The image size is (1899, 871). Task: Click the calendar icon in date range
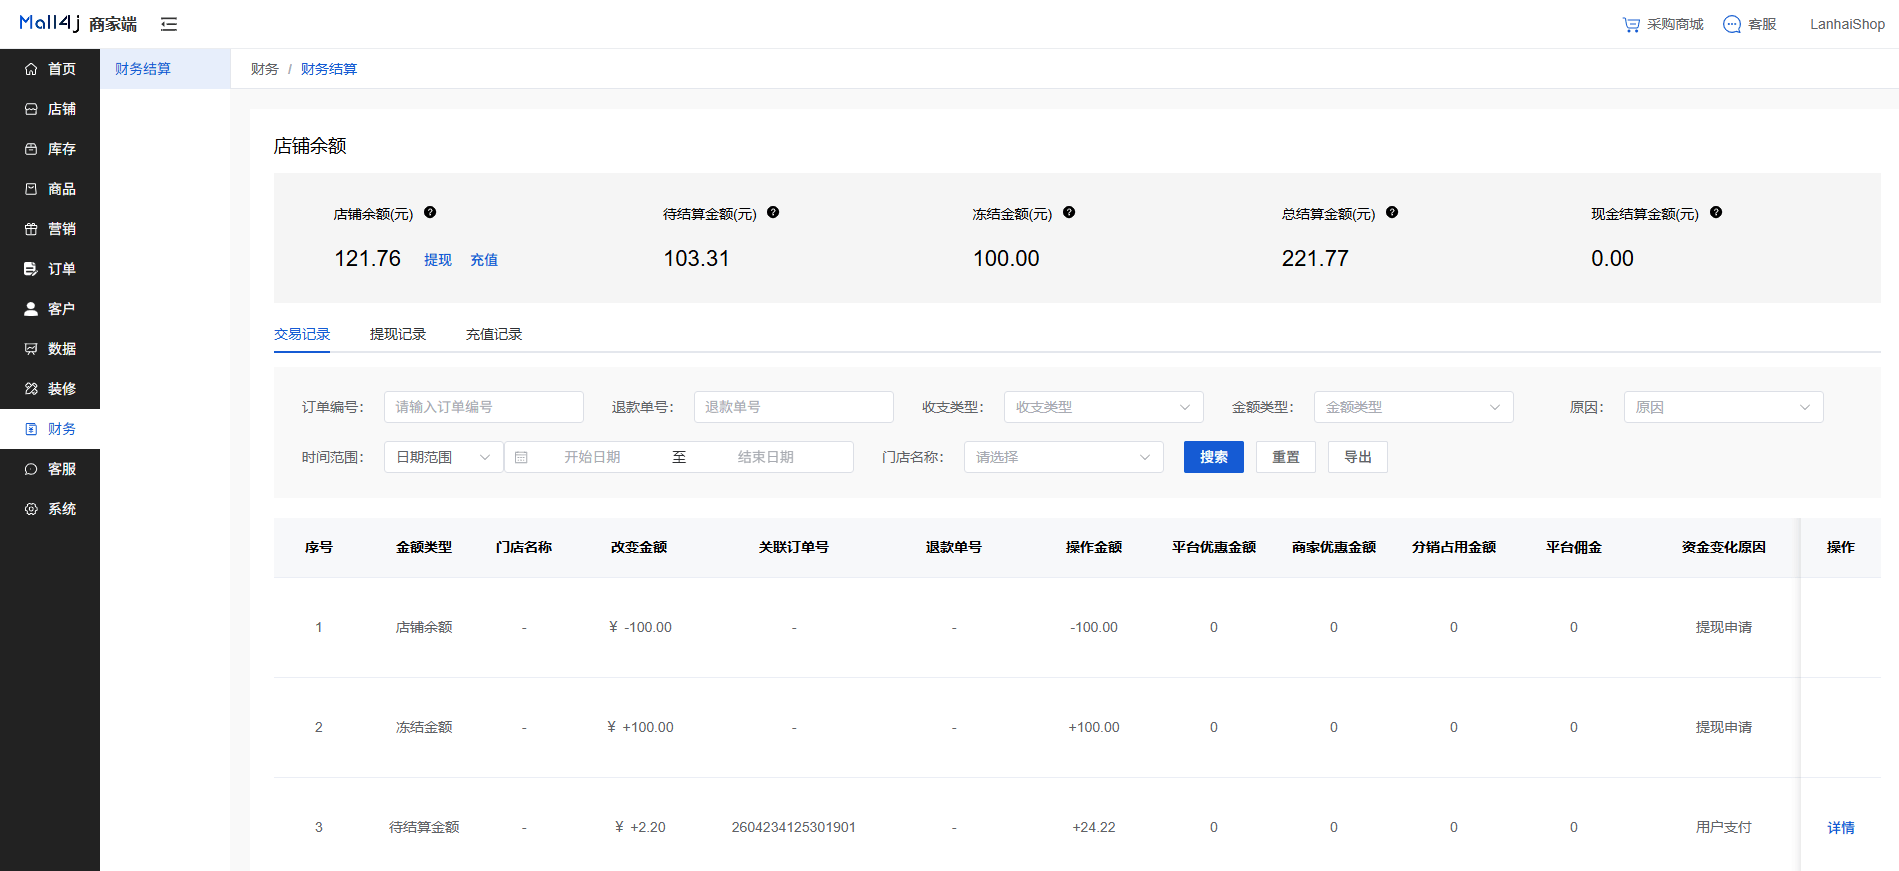click(x=521, y=457)
